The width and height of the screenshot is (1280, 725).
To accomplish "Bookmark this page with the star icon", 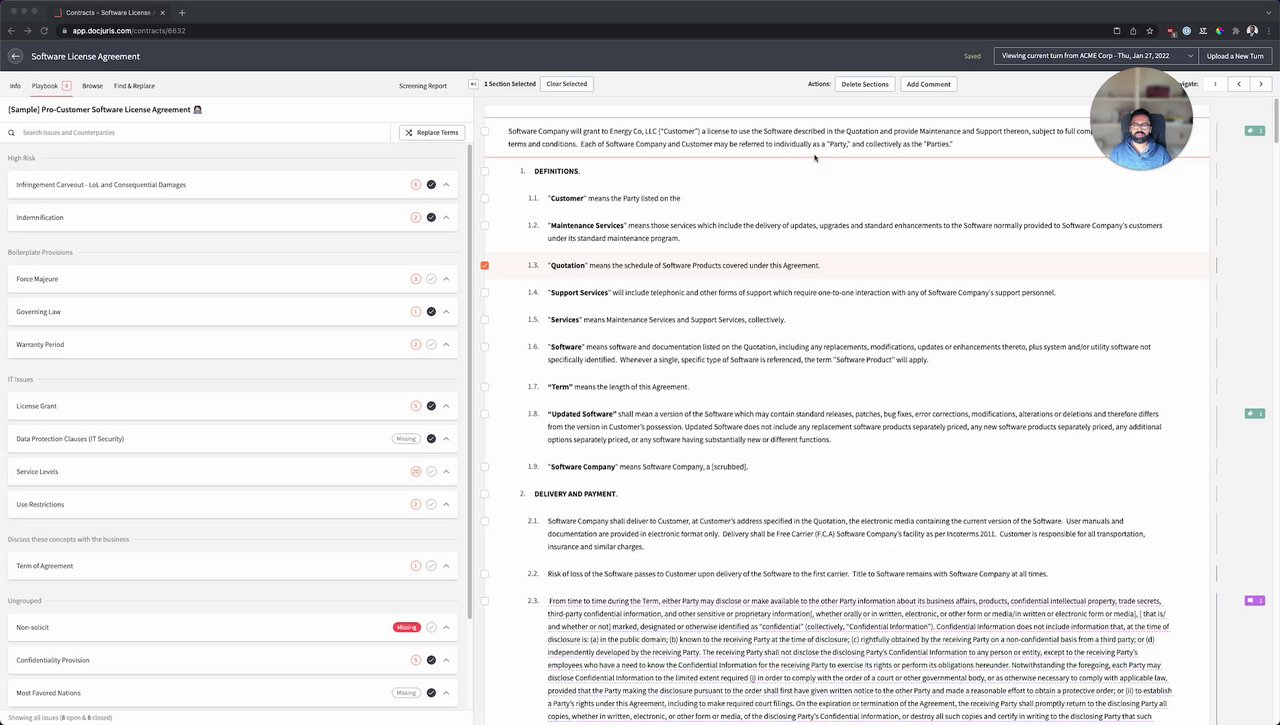I will [x=1150, y=31].
